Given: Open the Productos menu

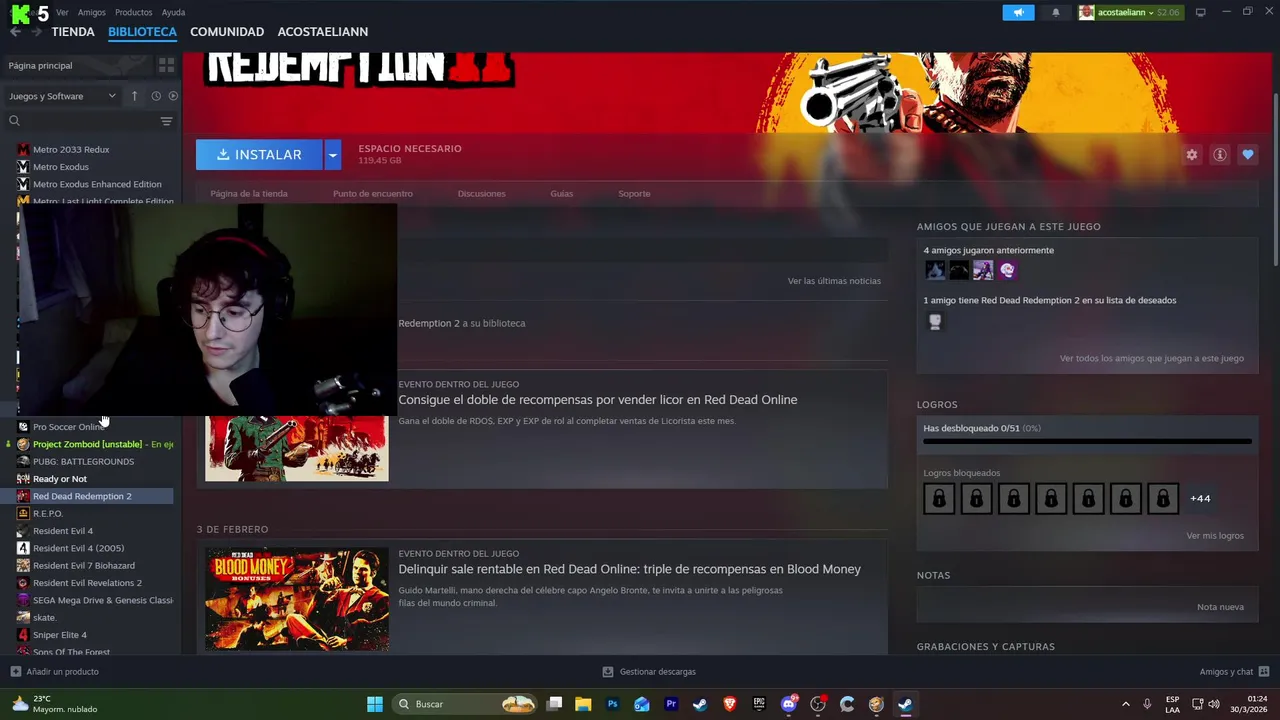Looking at the screenshot, I should coord(133,12).
